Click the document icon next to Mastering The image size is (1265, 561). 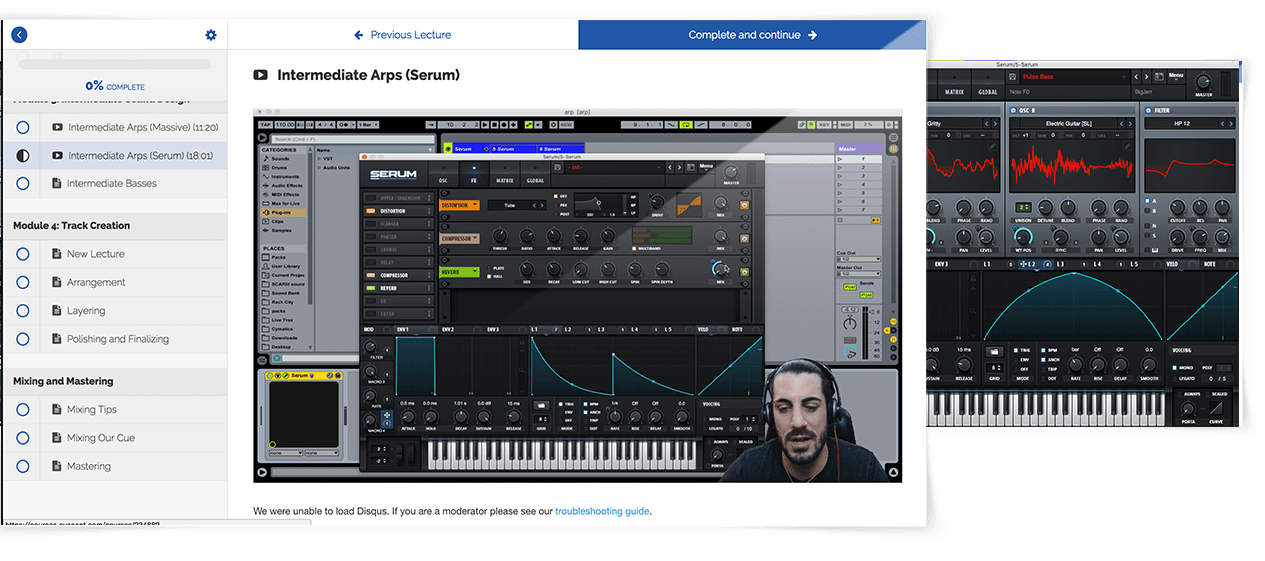click(57, 466)
